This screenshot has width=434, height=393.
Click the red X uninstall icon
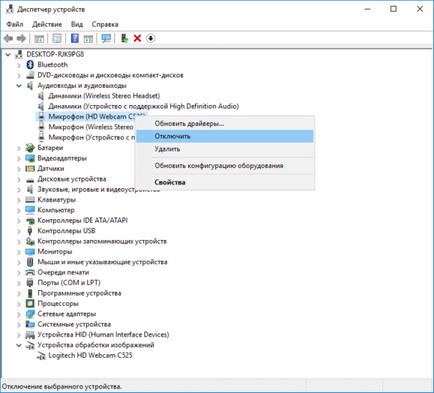pos(137,38)
